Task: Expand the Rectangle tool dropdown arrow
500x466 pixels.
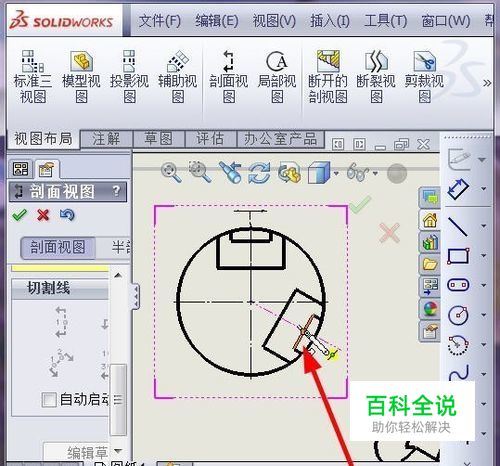Action: pos(483,256)
